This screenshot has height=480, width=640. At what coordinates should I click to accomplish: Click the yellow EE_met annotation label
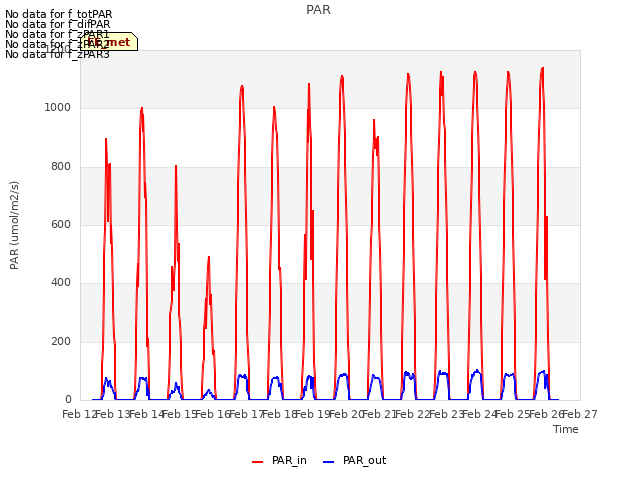click(109, 42)
